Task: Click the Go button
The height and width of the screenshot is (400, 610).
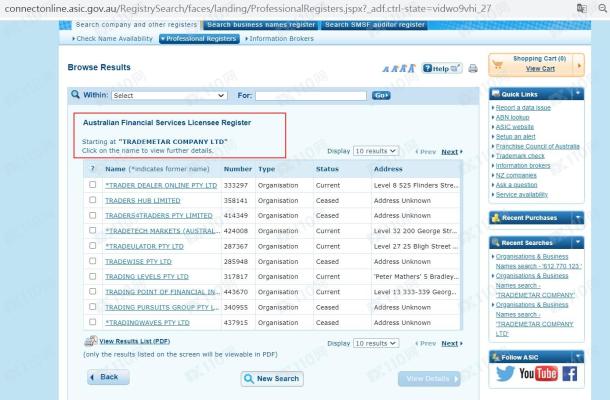Action: pyautogui.click(x=381, y=95)
